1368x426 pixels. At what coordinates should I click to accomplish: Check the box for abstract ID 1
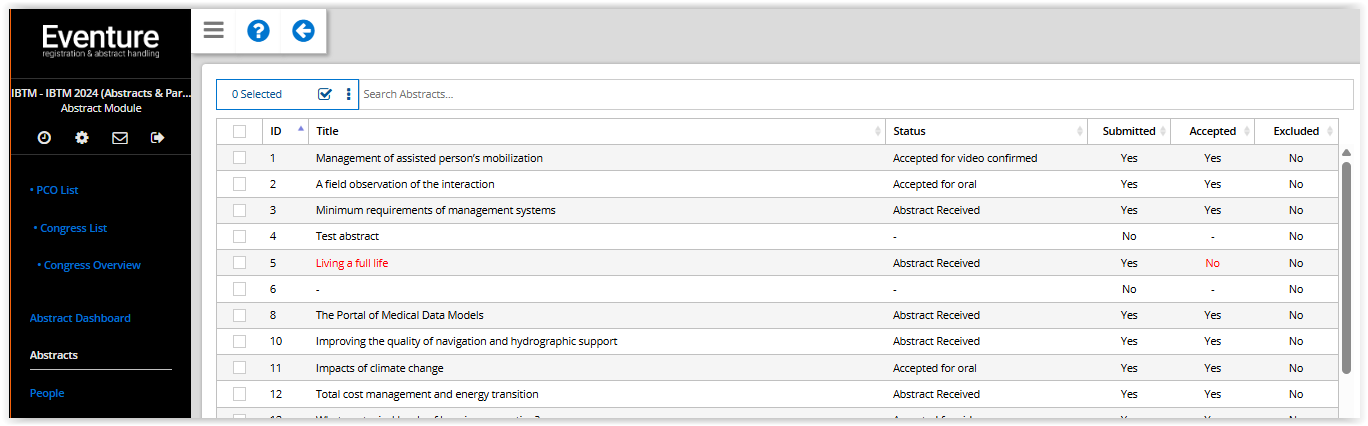click(x=239, y=158)
